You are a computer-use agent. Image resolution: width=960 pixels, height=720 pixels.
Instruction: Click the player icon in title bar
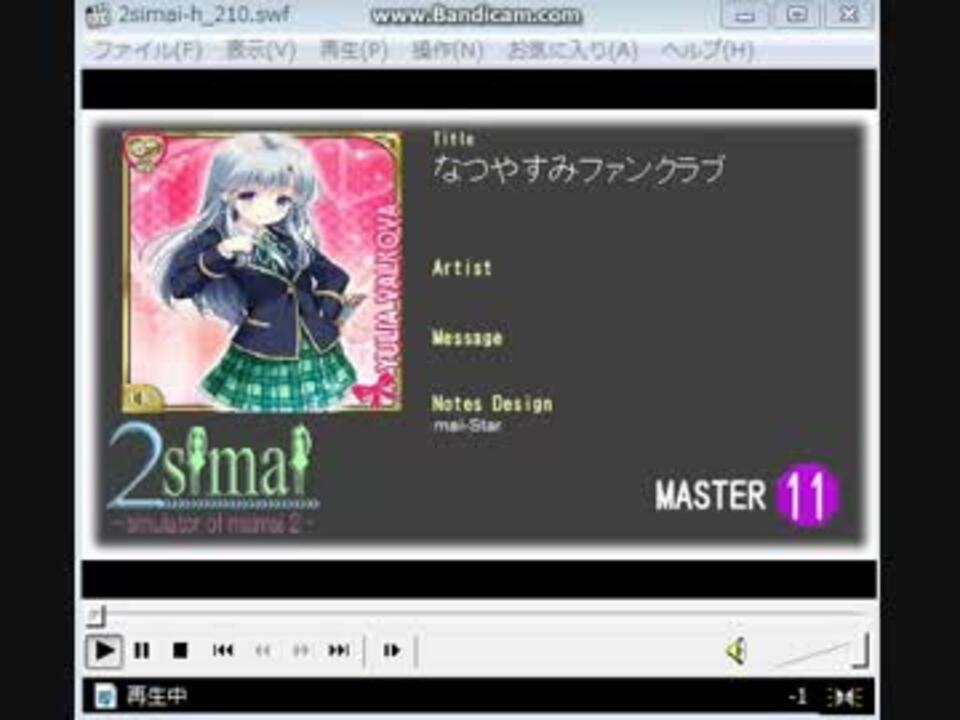[x=98, y=15]
